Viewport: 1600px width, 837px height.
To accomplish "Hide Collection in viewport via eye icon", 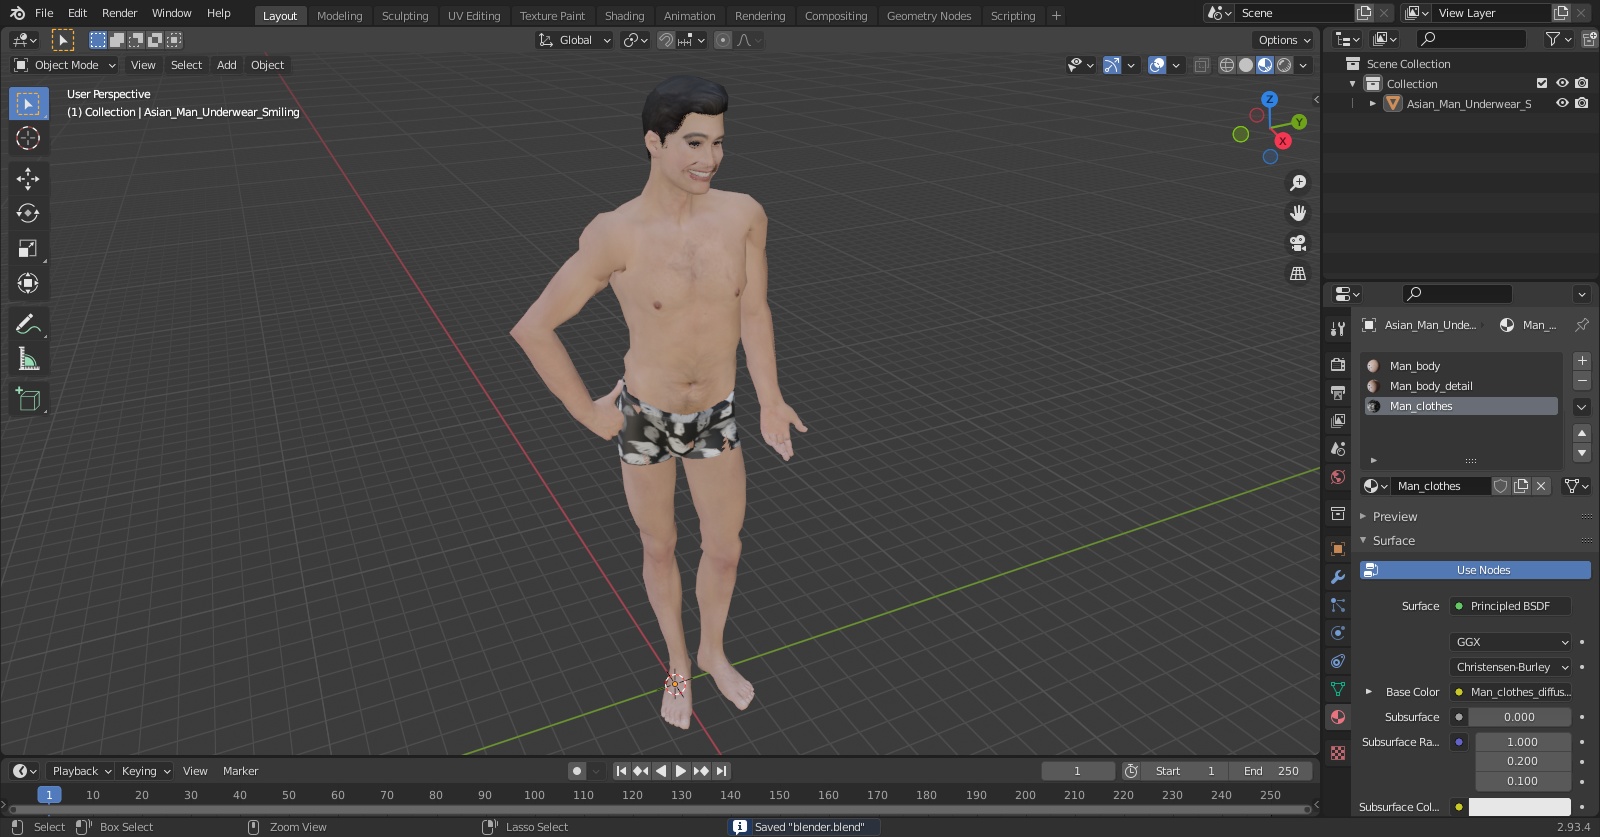I will pos(1562,83).
